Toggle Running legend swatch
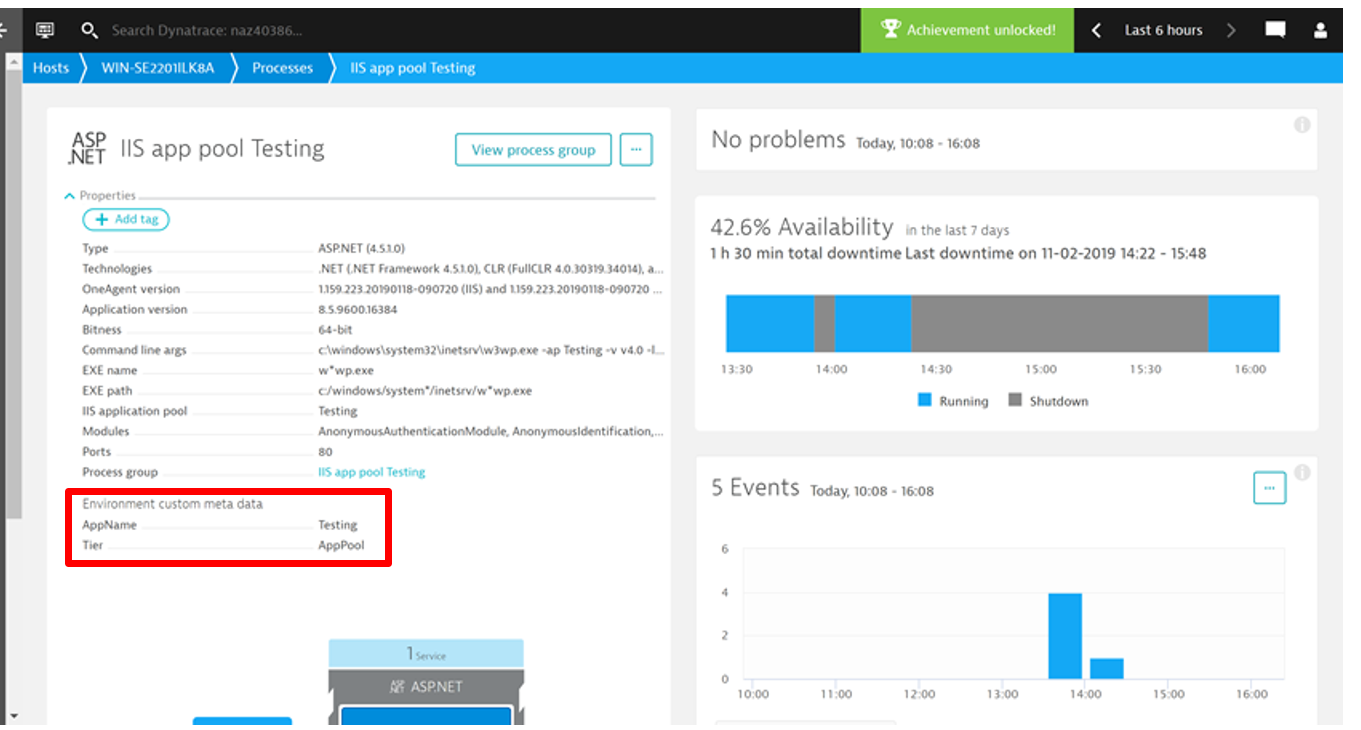 (x=924, y=400)
